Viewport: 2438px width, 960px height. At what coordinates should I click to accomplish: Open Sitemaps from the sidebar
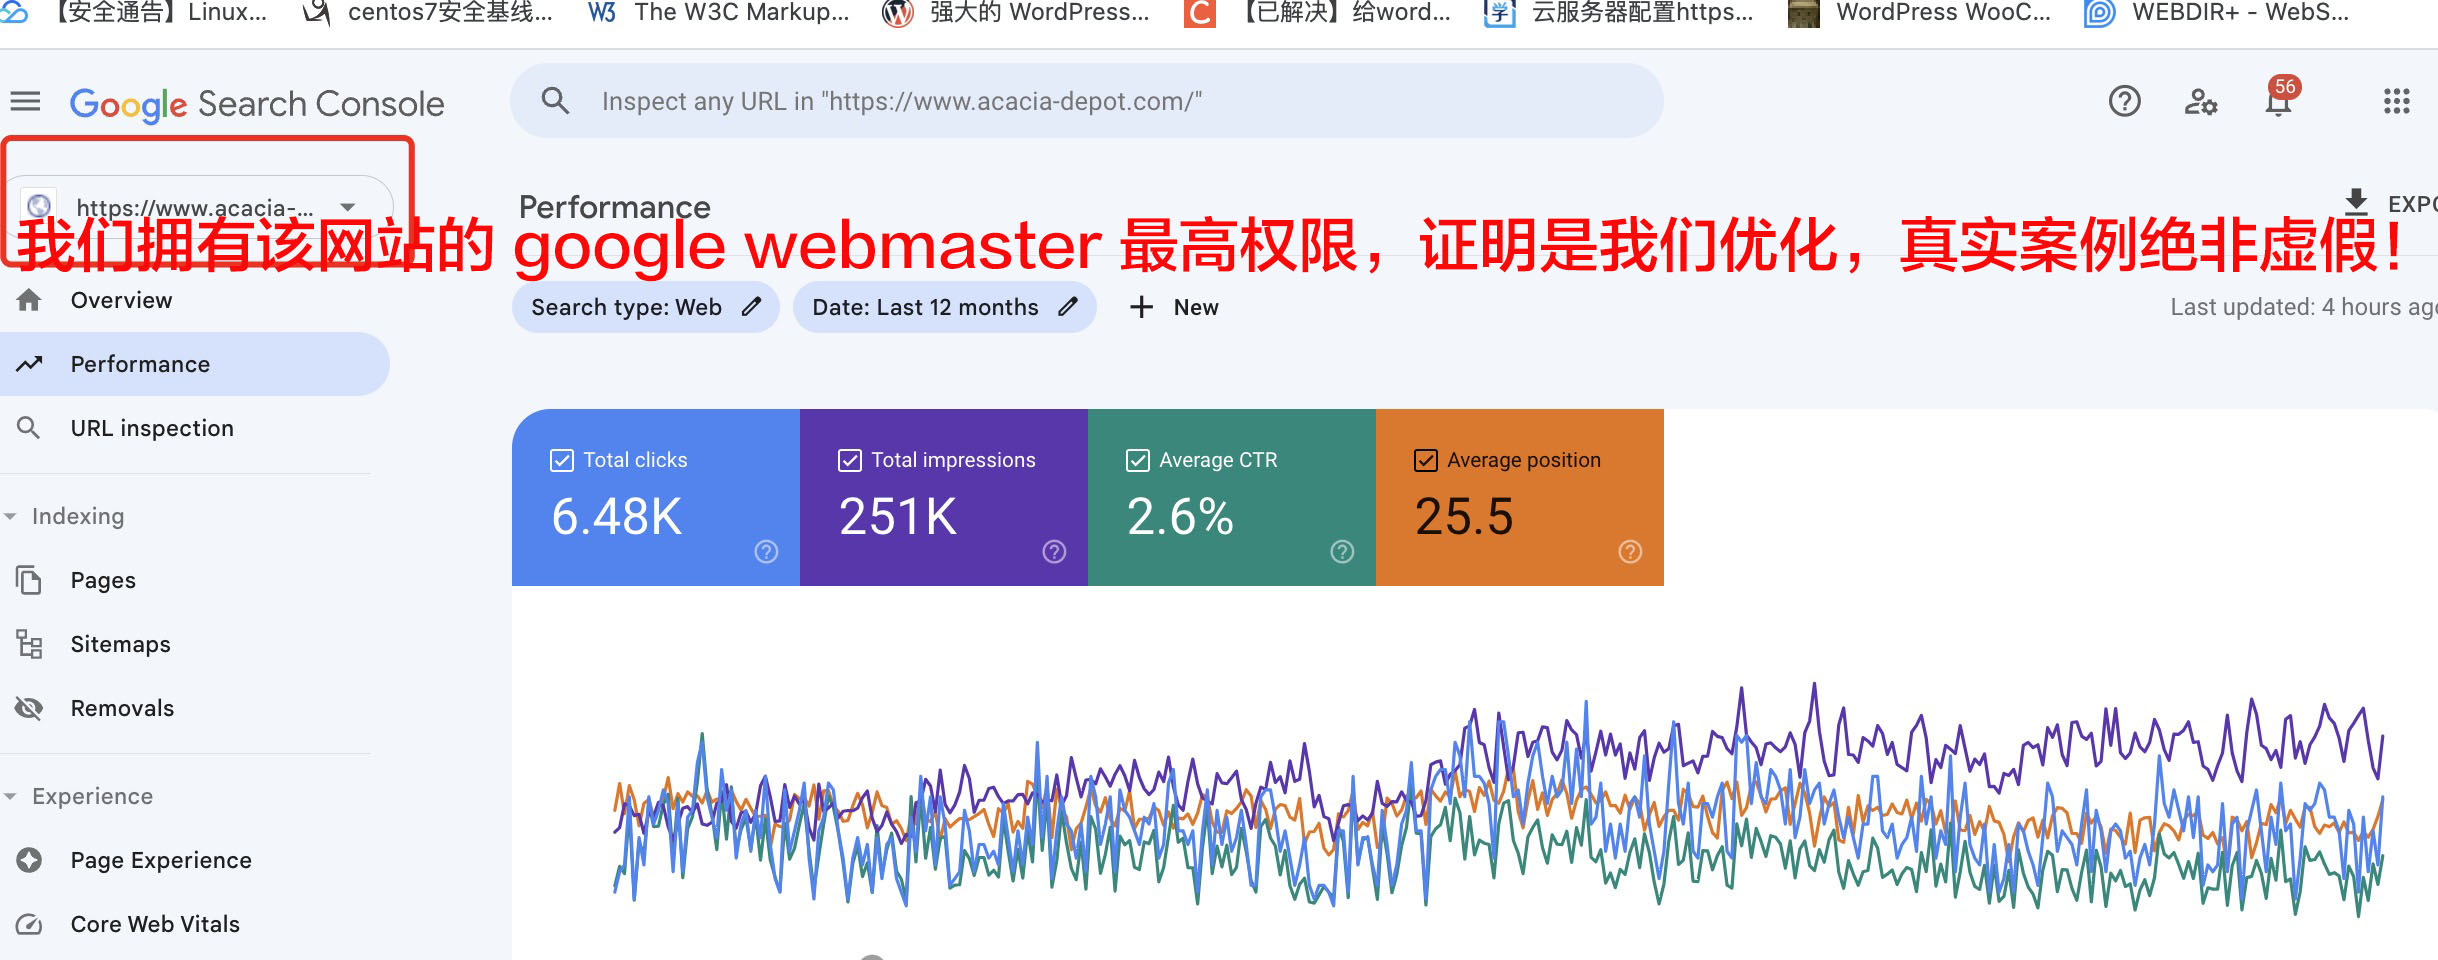120,644
